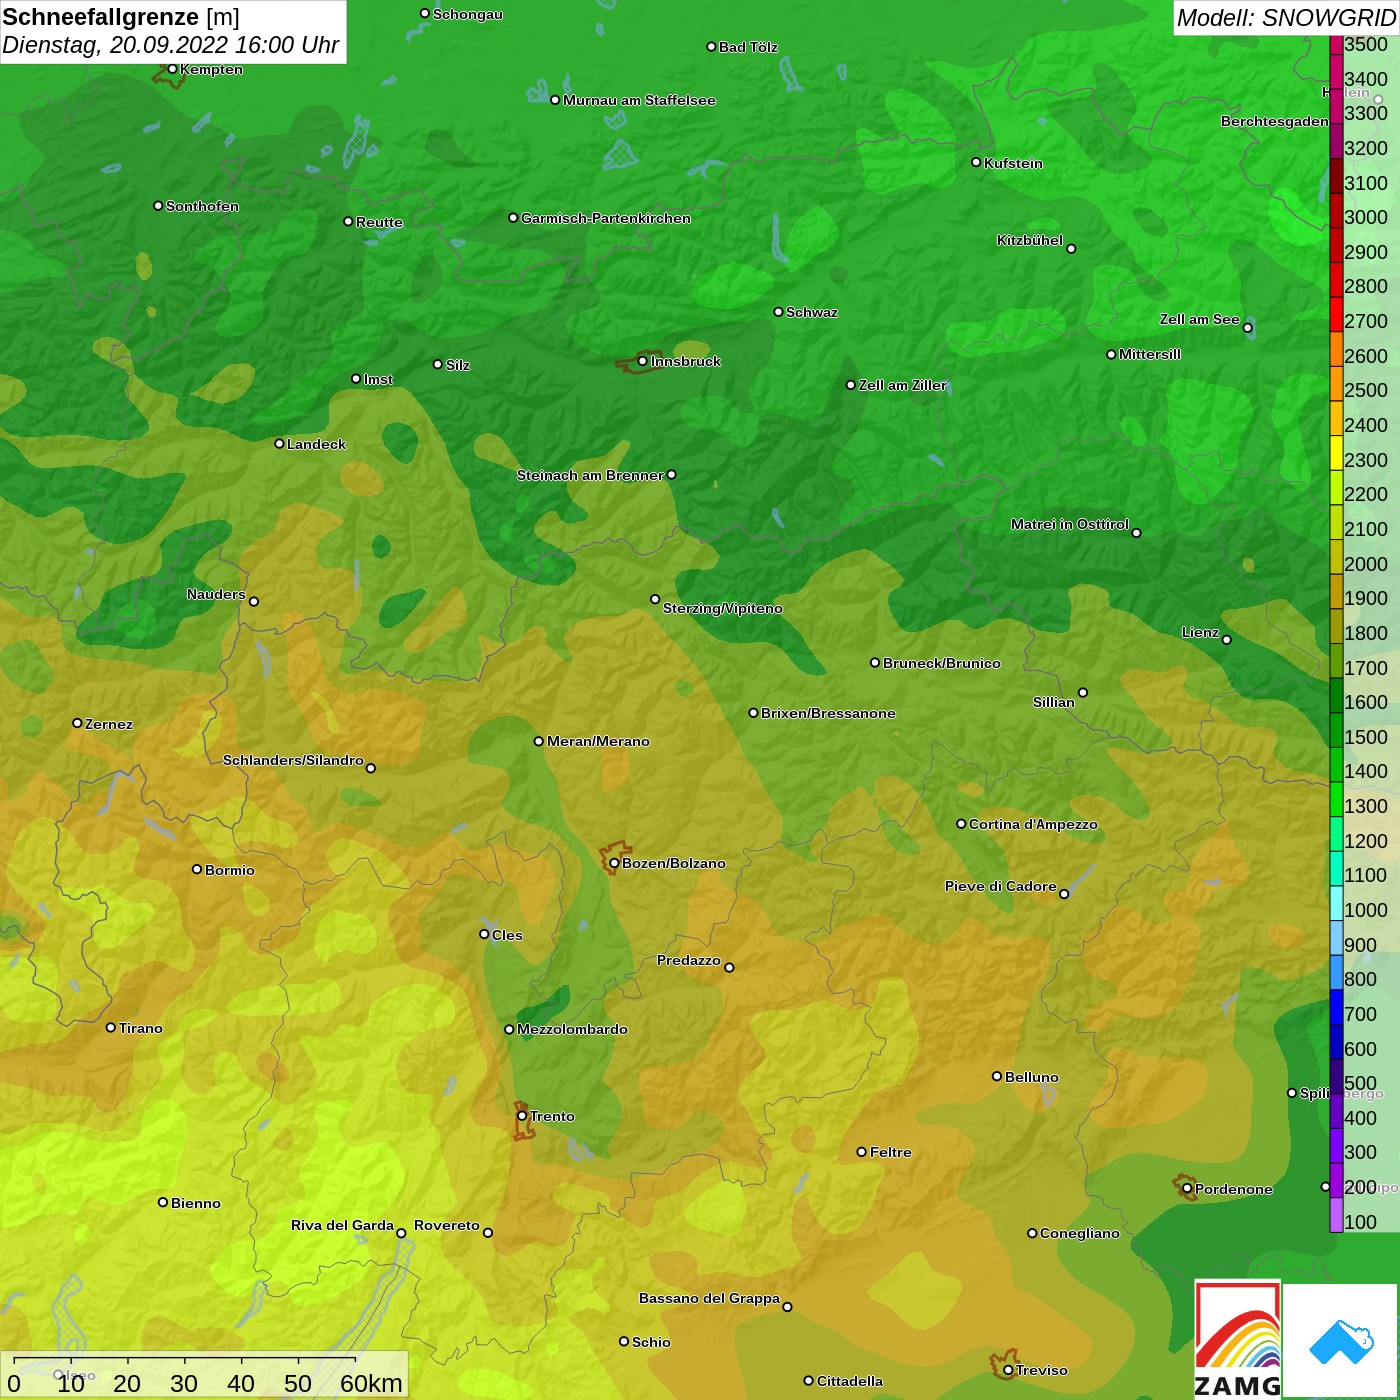
Task: Click the 'Rovereto' label
Action: click(x=447, y=1225)
